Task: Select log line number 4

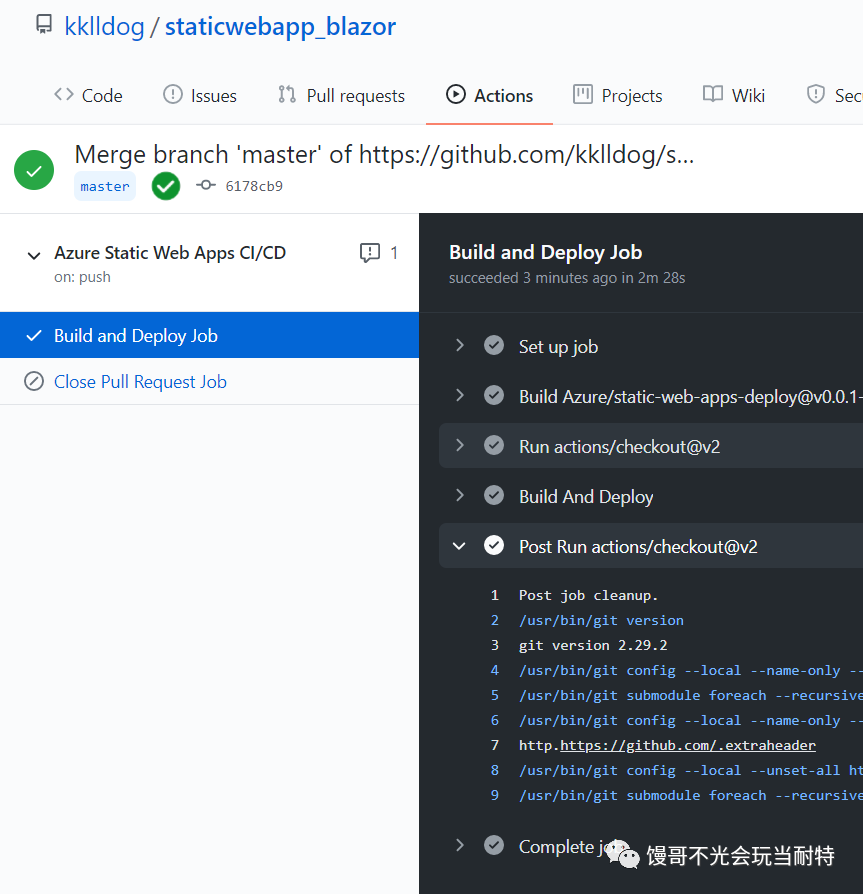Action: click(495, 670)
